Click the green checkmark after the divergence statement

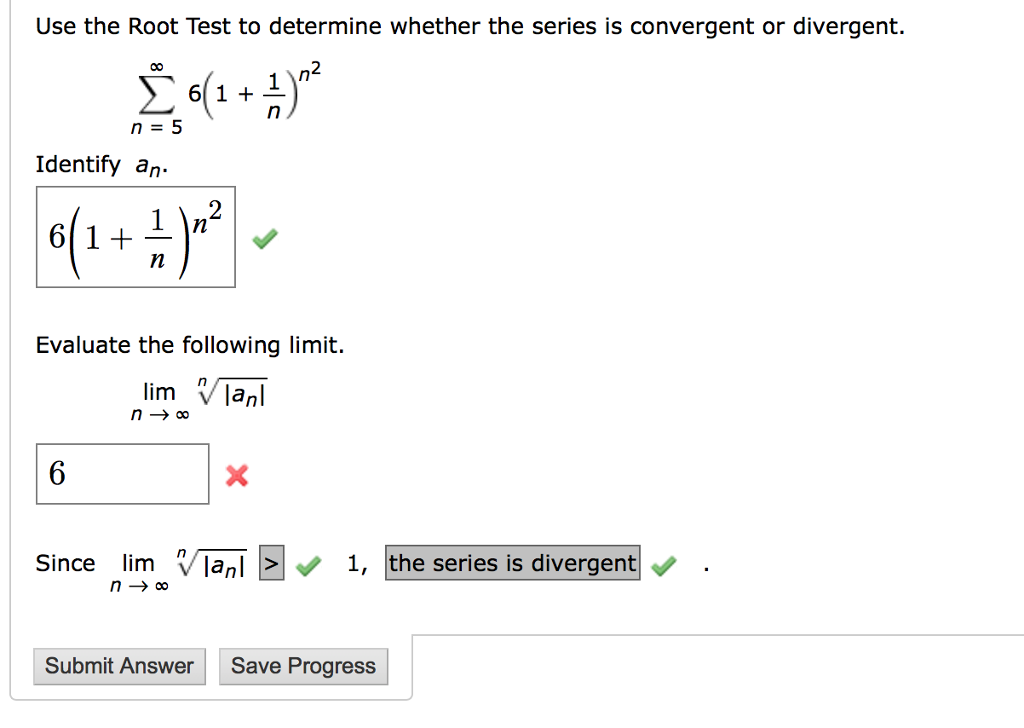click(664, 564)
